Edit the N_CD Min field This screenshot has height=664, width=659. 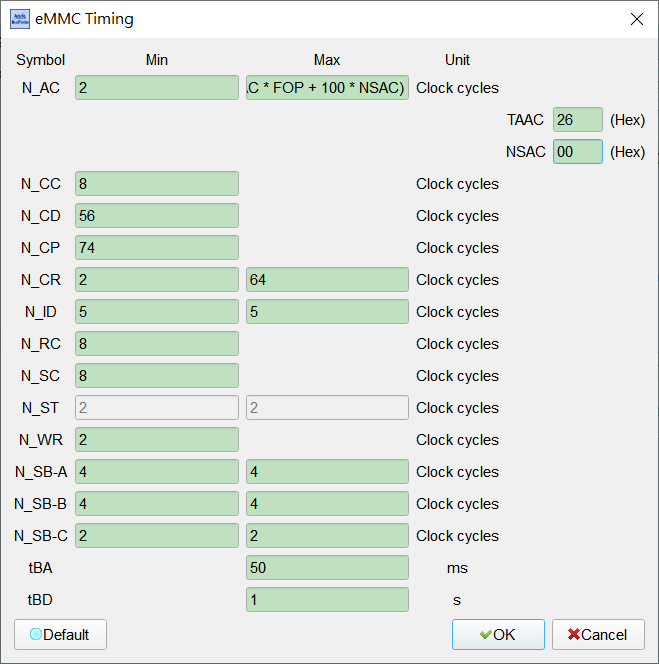click(157, 216)
